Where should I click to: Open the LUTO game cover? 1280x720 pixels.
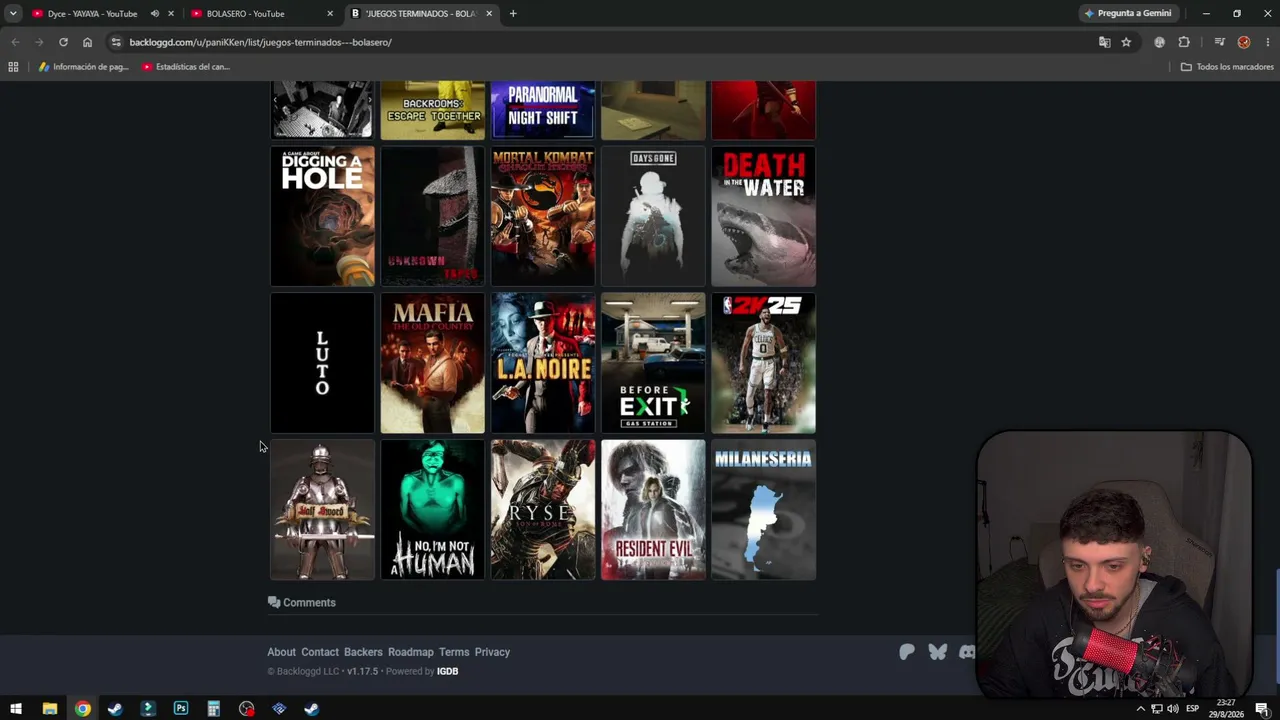(x=322, y=363)
